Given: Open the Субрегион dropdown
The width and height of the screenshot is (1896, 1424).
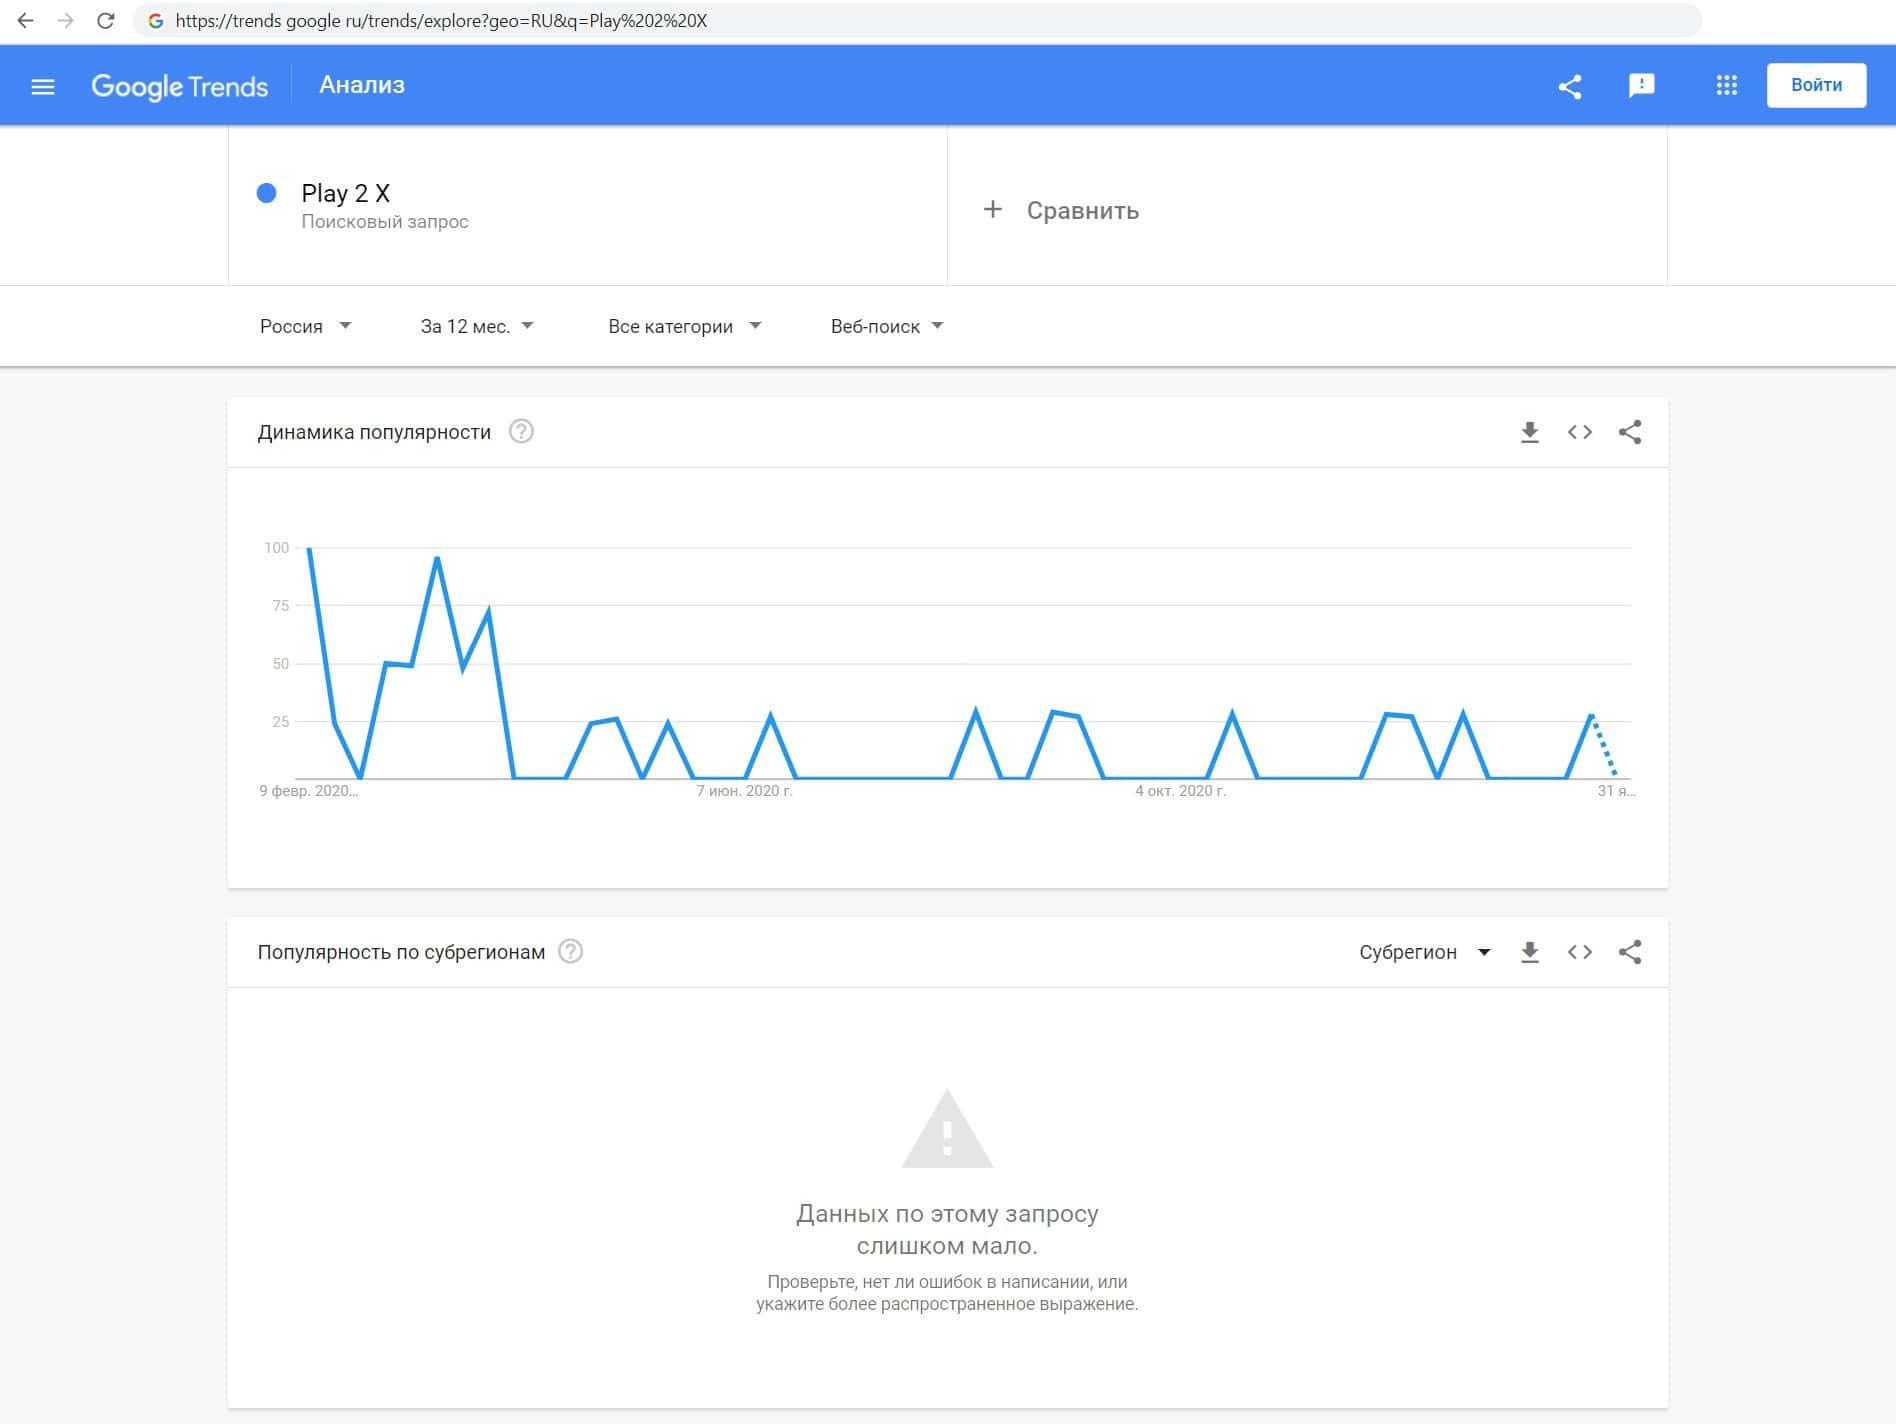Looking at the screenshot, I should pyautogui.click(x=1425, y=952).
